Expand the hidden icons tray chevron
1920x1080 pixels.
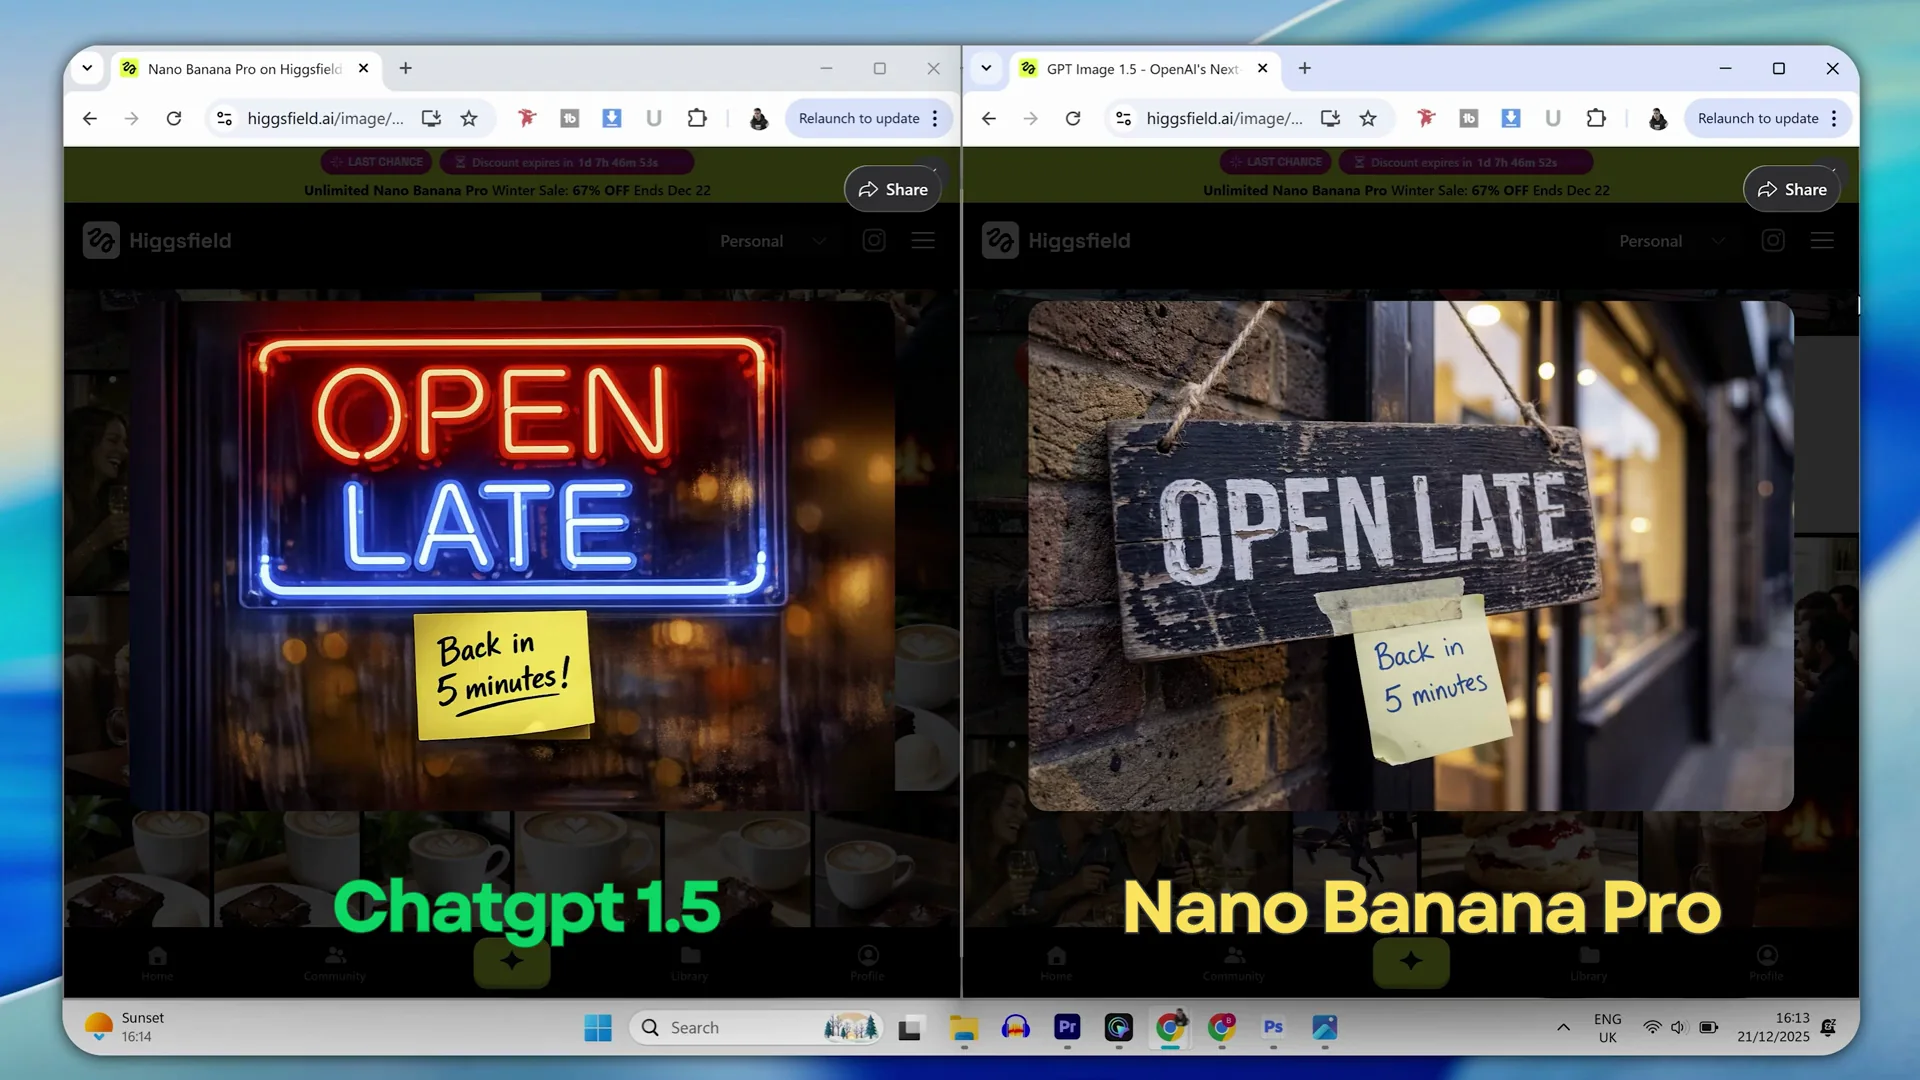(x=1563, y=1027)
